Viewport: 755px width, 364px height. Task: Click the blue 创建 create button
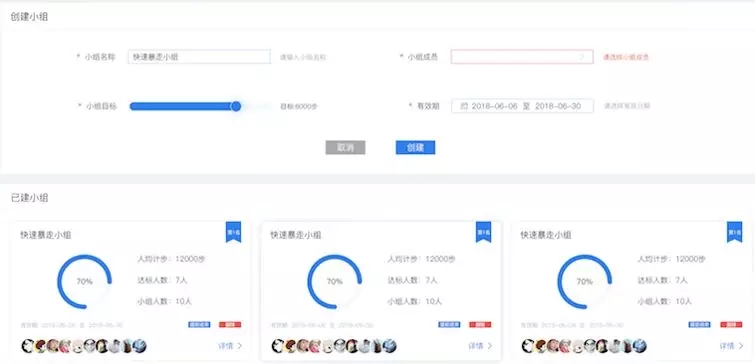(416, 147)
